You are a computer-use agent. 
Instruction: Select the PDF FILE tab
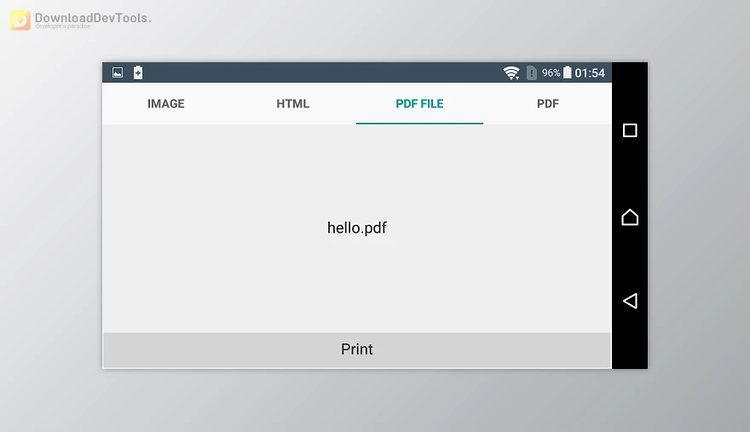coord(419,104)
